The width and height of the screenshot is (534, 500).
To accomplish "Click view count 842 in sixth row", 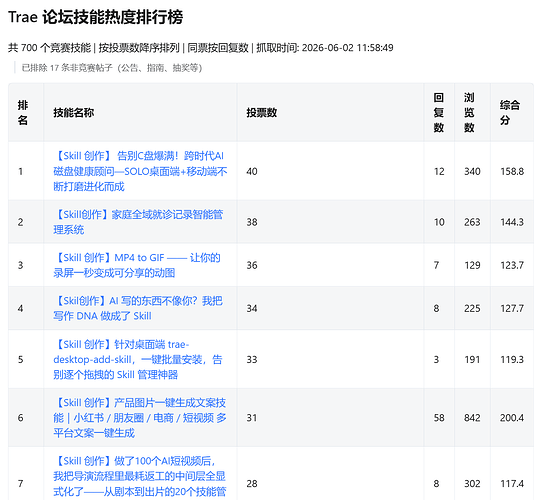I will tap(472, 418).
